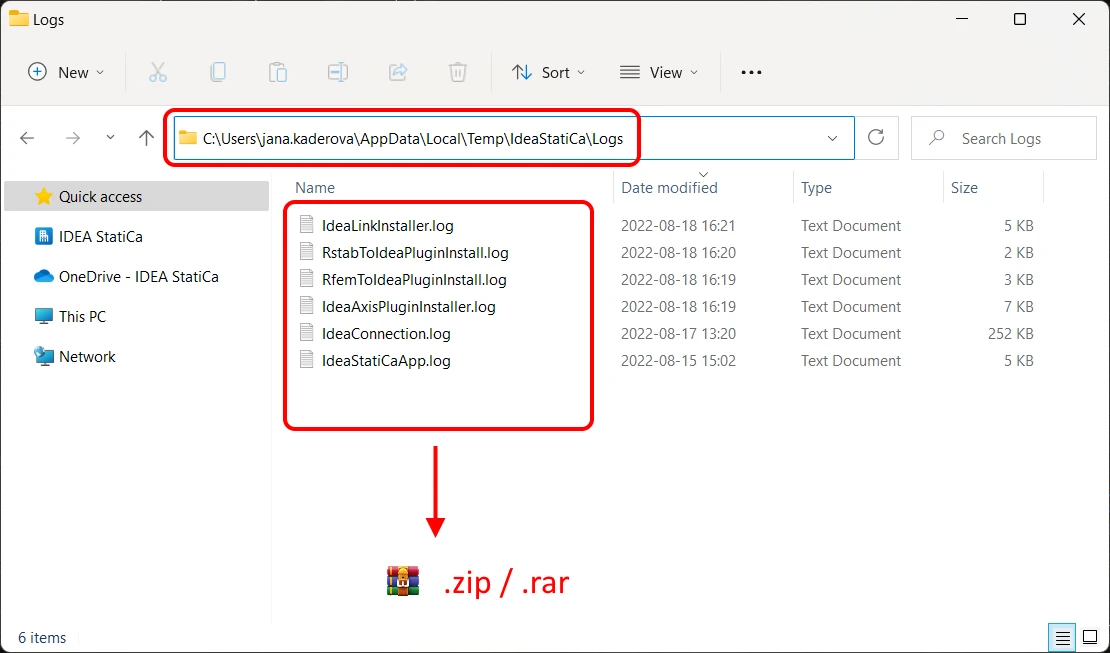
Task: Click the Copy icon in toolbar
Action: (218, 72)
